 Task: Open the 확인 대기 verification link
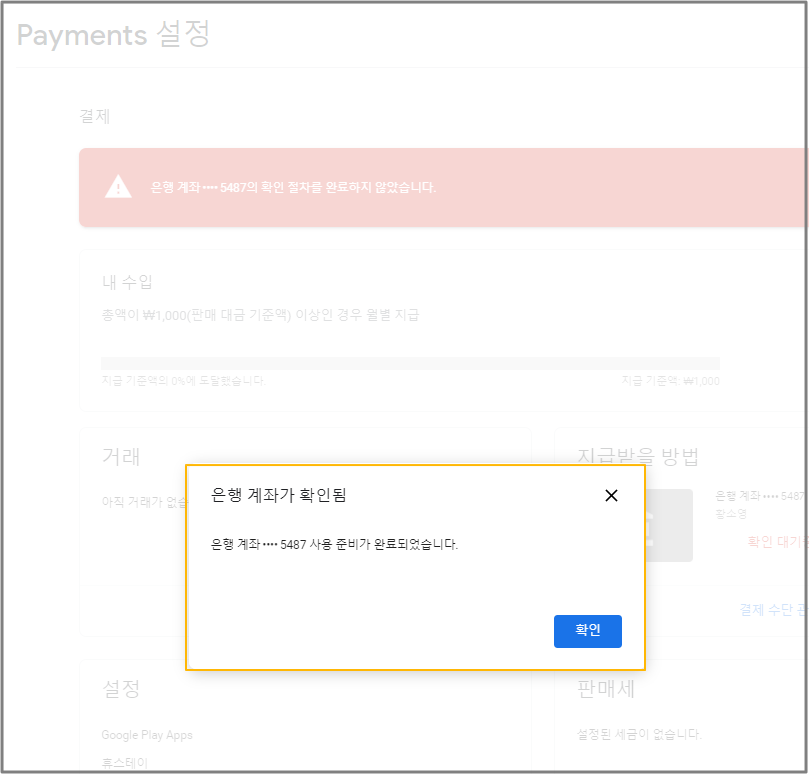coord(776,541)
